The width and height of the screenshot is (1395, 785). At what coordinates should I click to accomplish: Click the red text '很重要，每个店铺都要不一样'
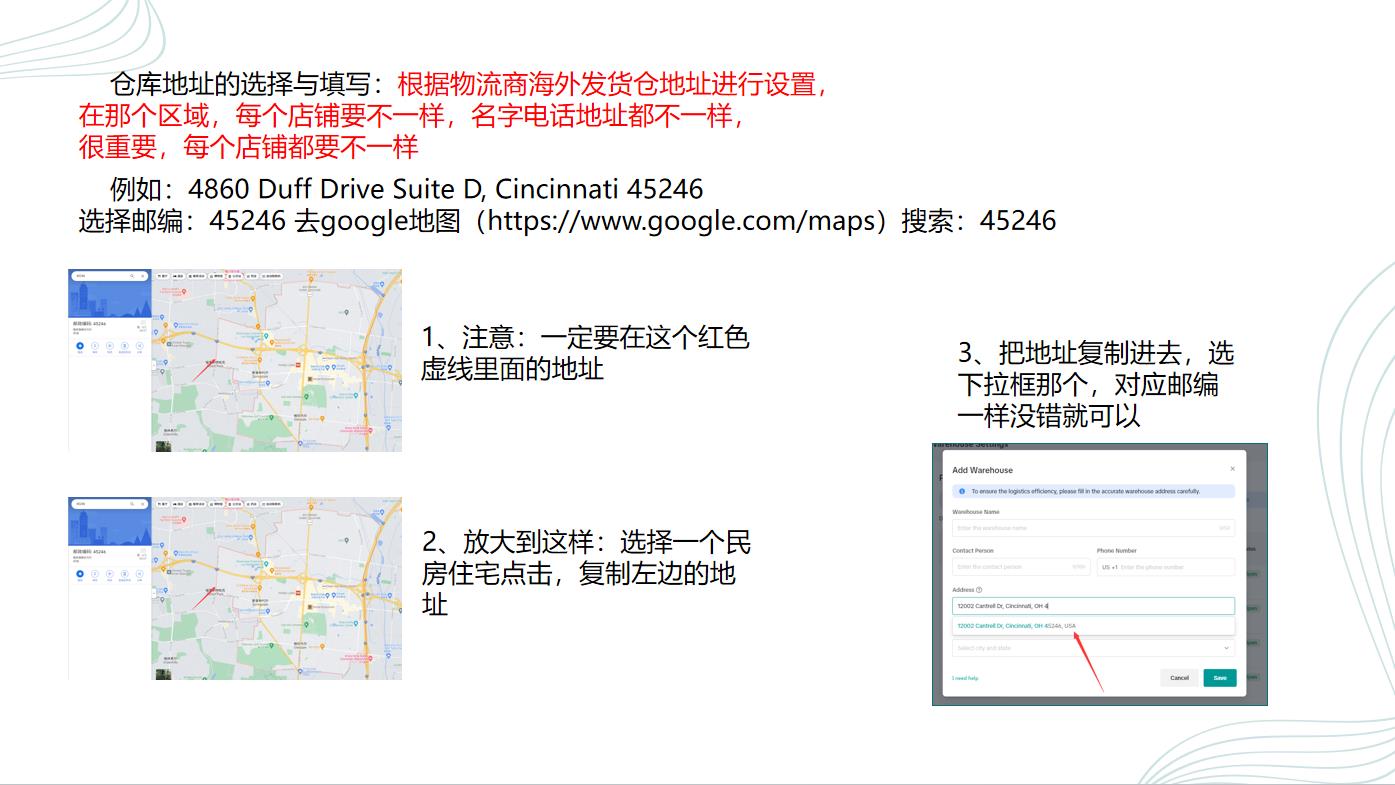[x=248, y=147]
